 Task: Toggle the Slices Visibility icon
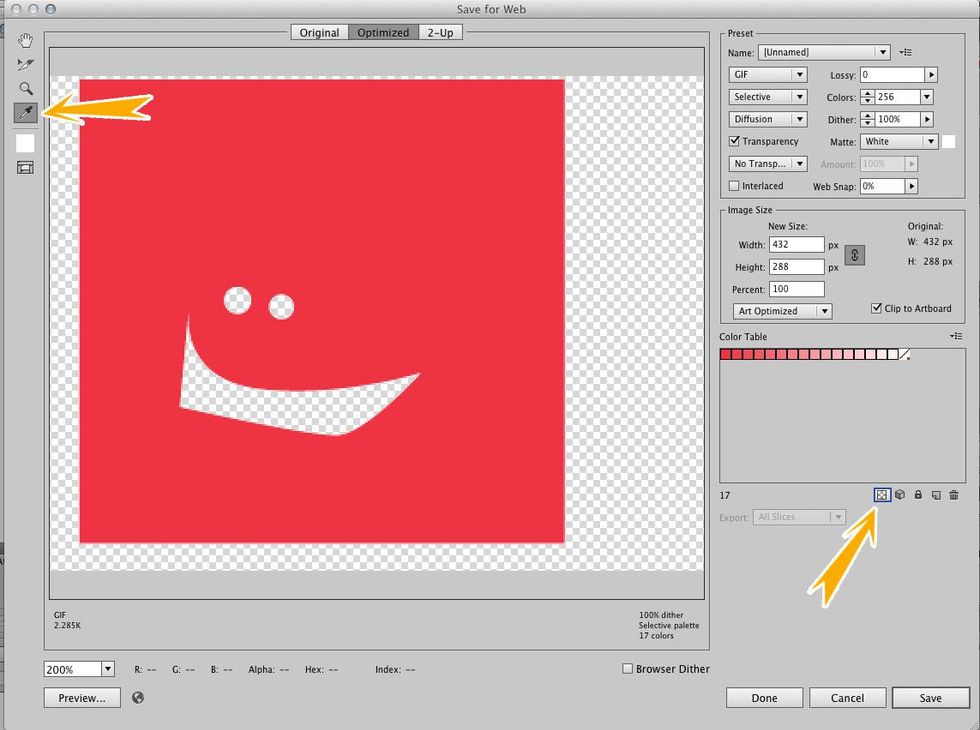click(x=25, y=167)
